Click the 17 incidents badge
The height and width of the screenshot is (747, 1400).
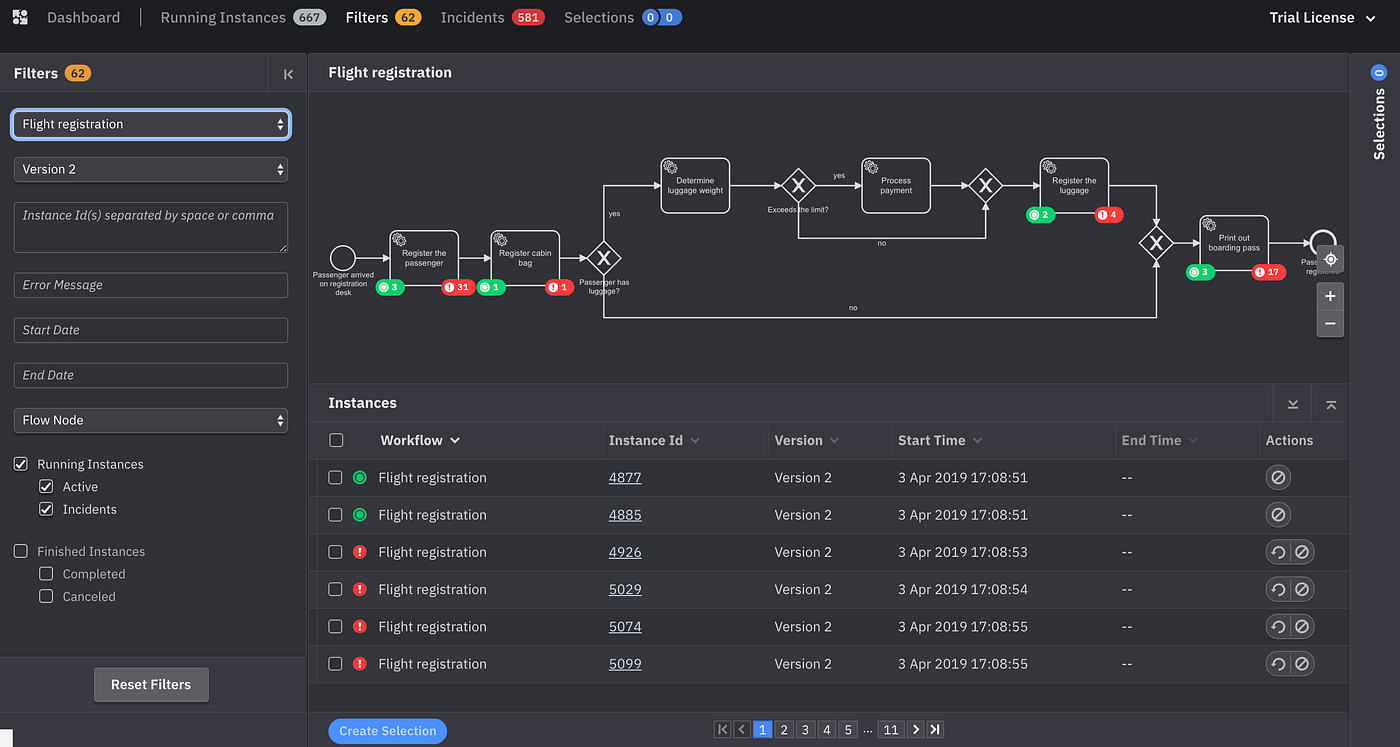click(x=1268, y=272)
